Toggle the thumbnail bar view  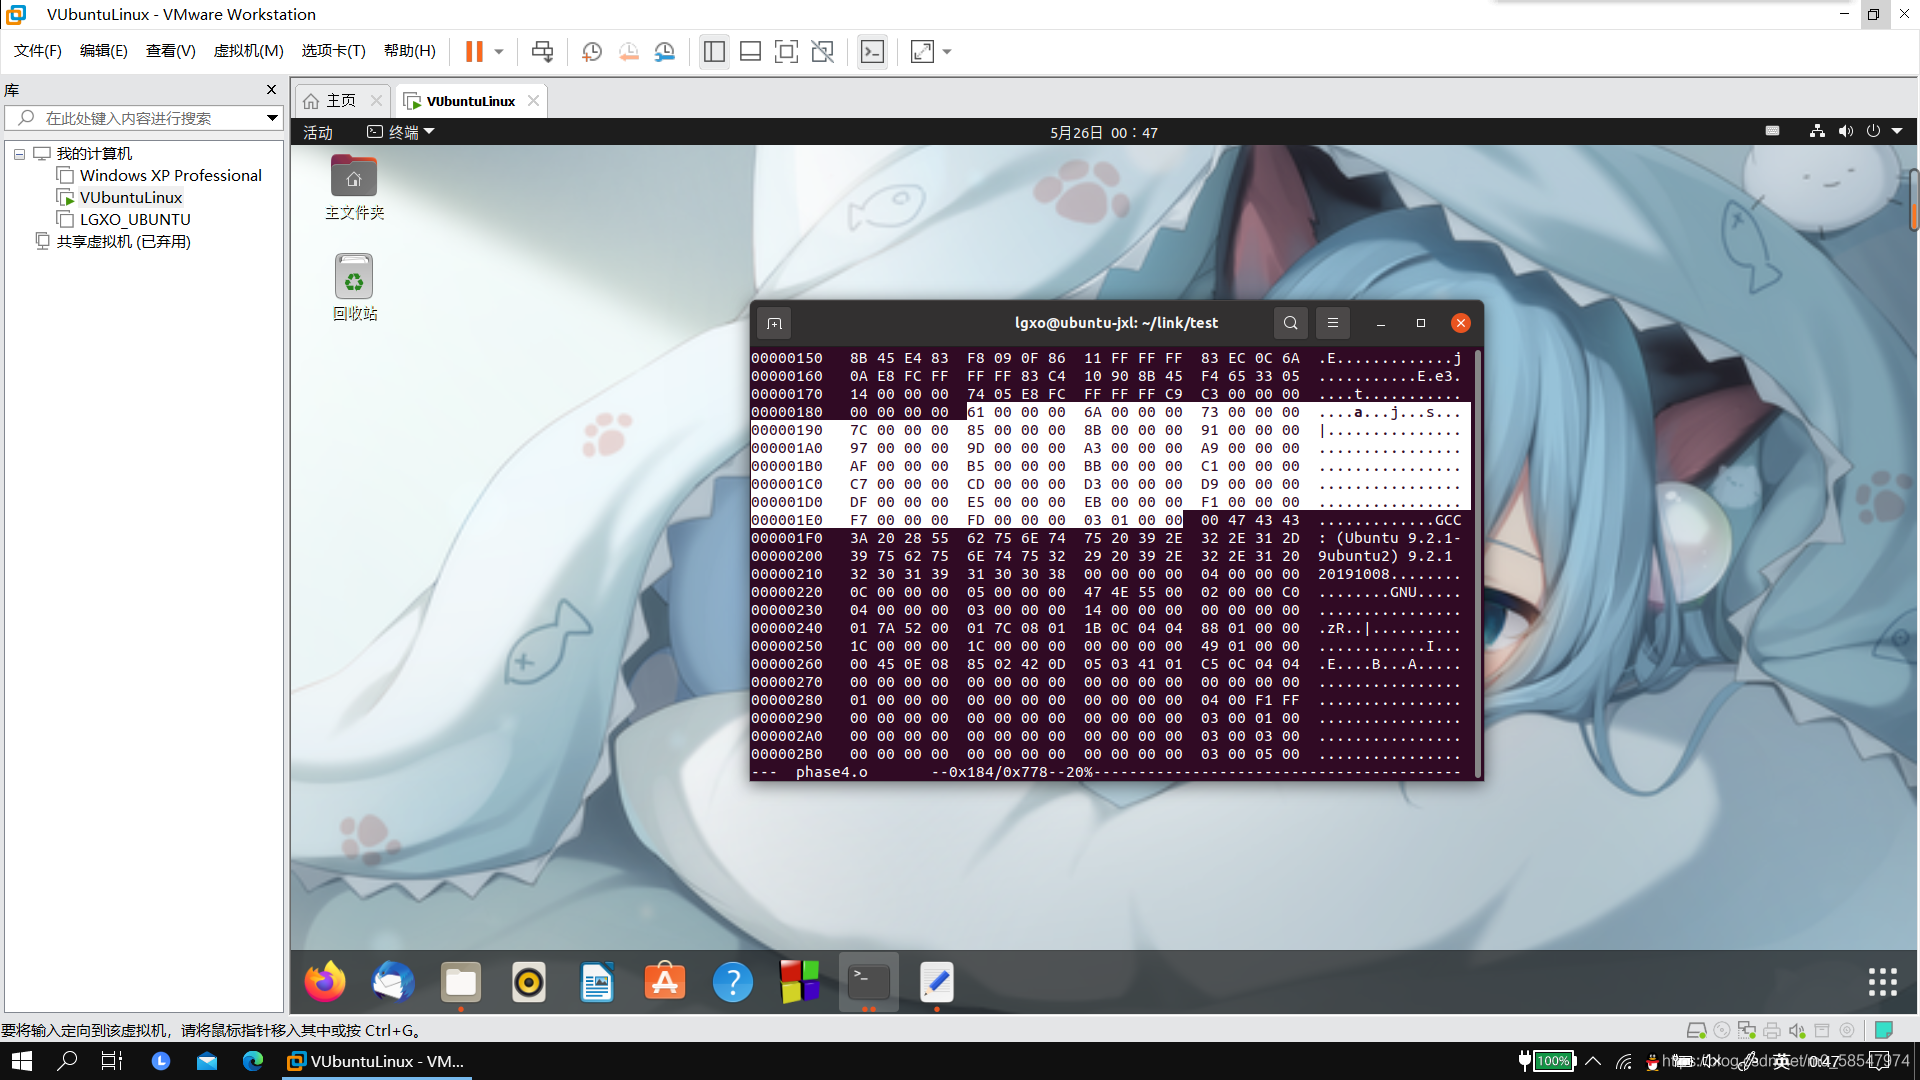tap(750, 51)
